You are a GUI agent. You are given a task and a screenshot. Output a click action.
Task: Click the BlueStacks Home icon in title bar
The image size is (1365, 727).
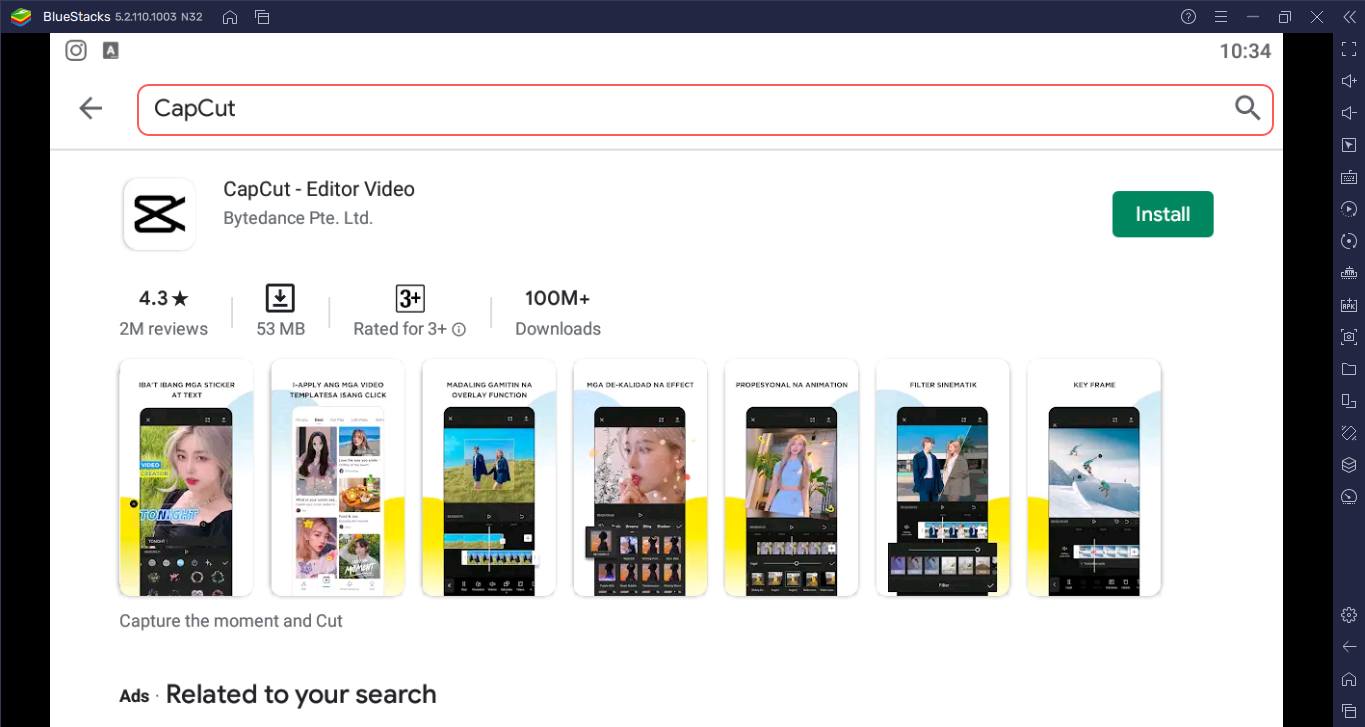pos(230,16)
